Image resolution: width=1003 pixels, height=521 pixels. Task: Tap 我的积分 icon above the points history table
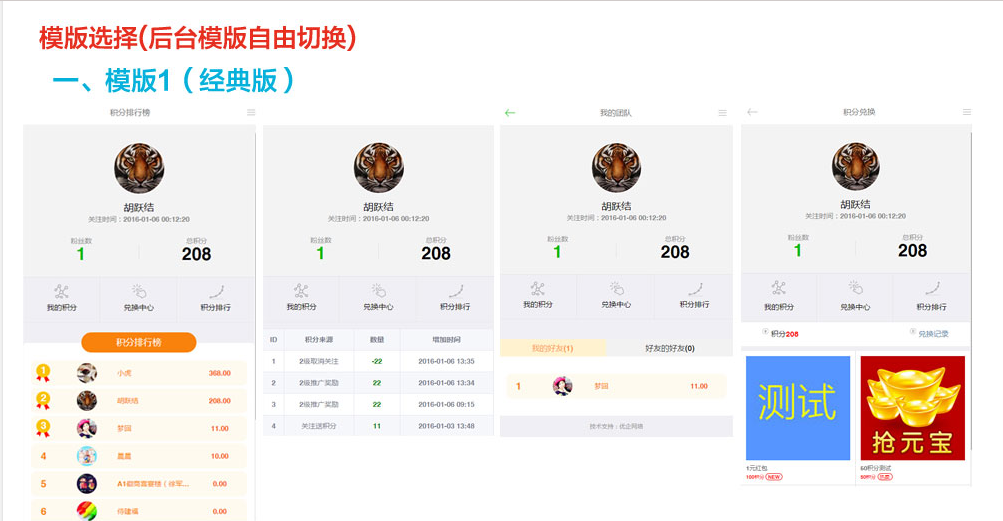(301, 291)
